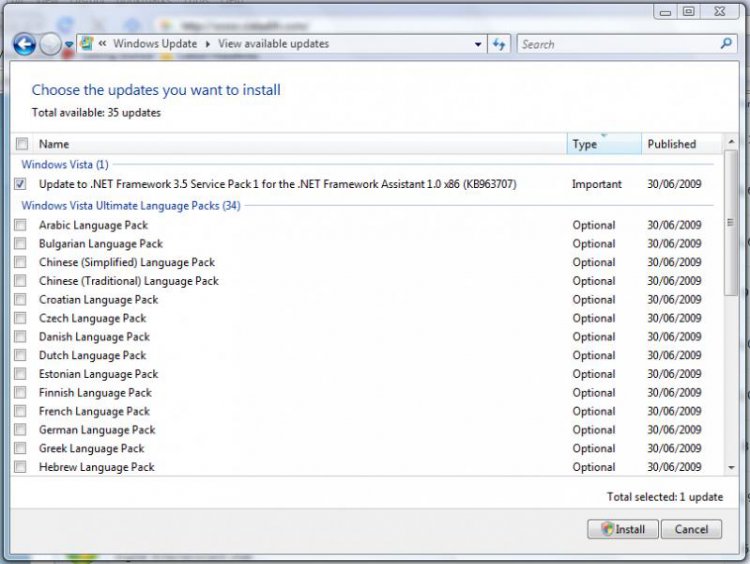Click the German Language Pack row text
This screenshot has height=564, width=750.
tap(97, 430)
